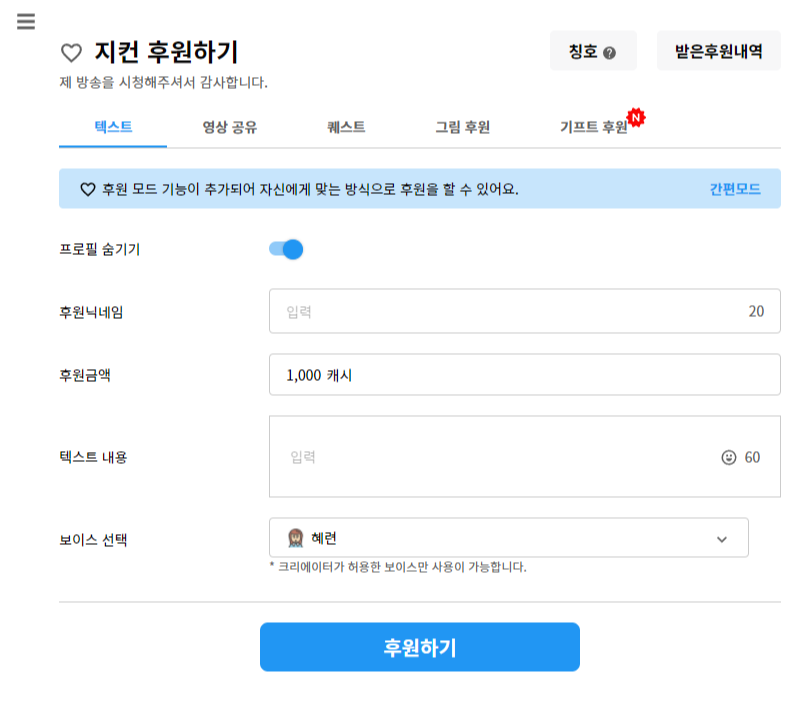803x702 pixels.
Task: Click the heart icon in the blue notice banner
Action: coord(87,189)
